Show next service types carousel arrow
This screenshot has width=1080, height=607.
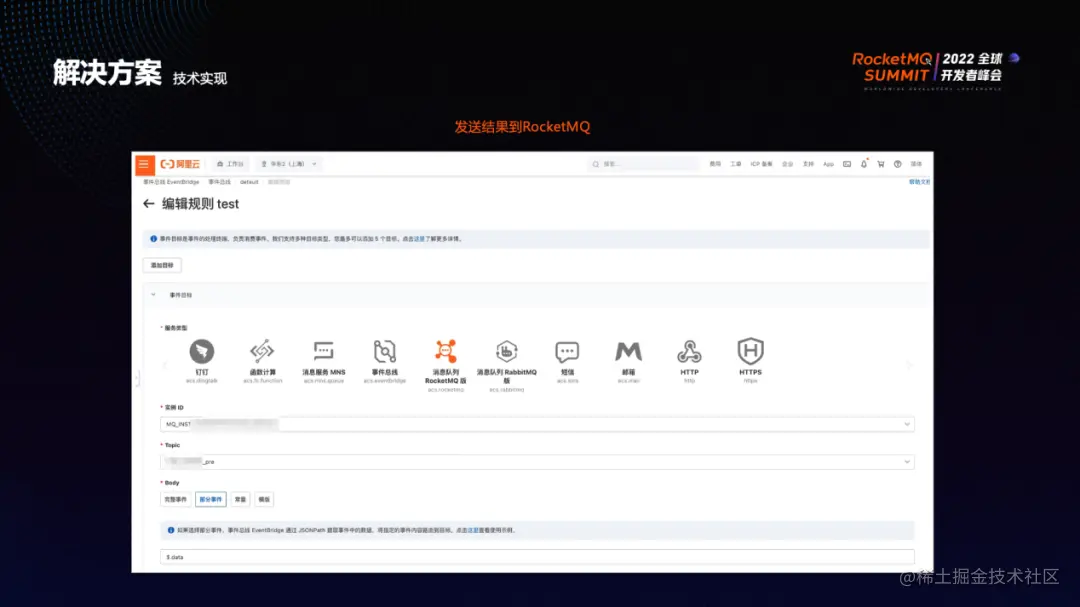(x=909, y=364)
